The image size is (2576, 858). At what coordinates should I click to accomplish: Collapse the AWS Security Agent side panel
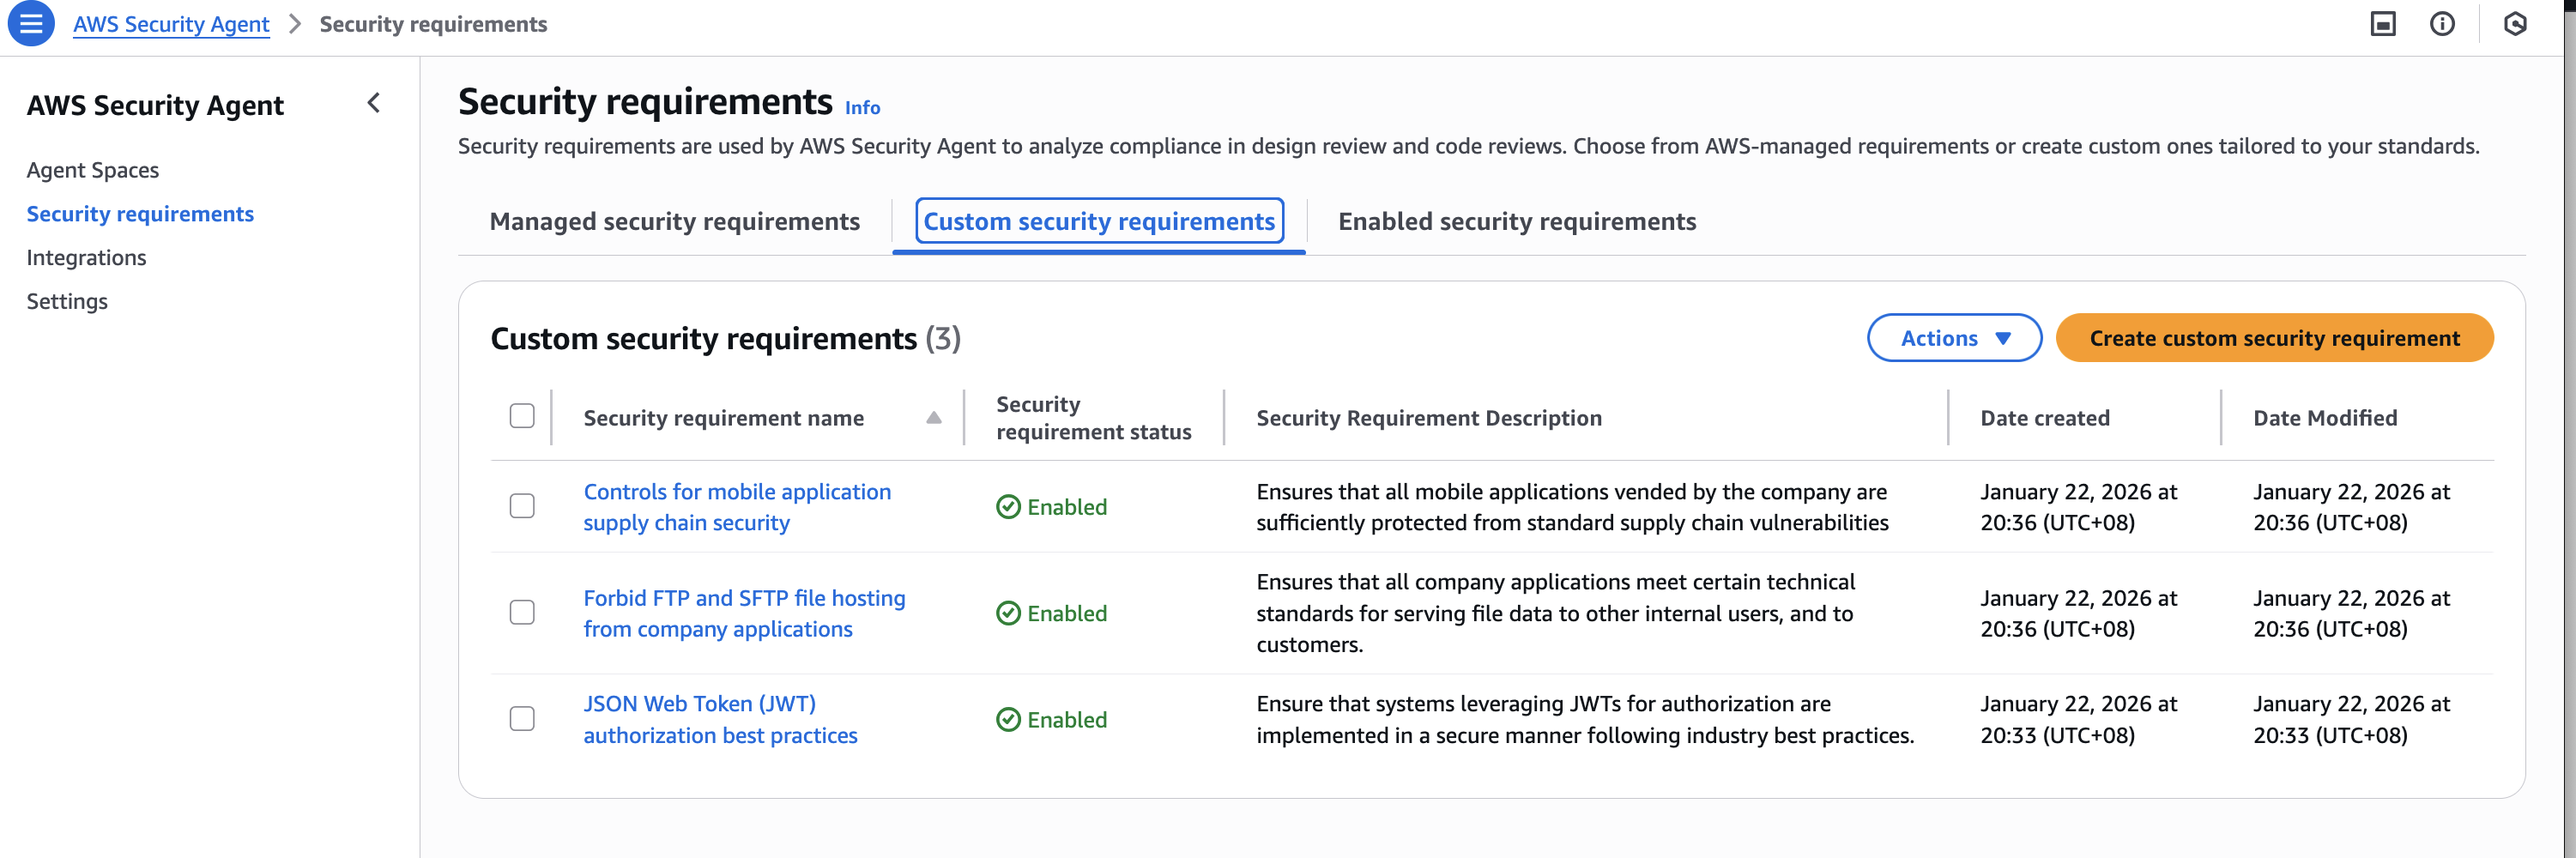(x=374, y=103)
